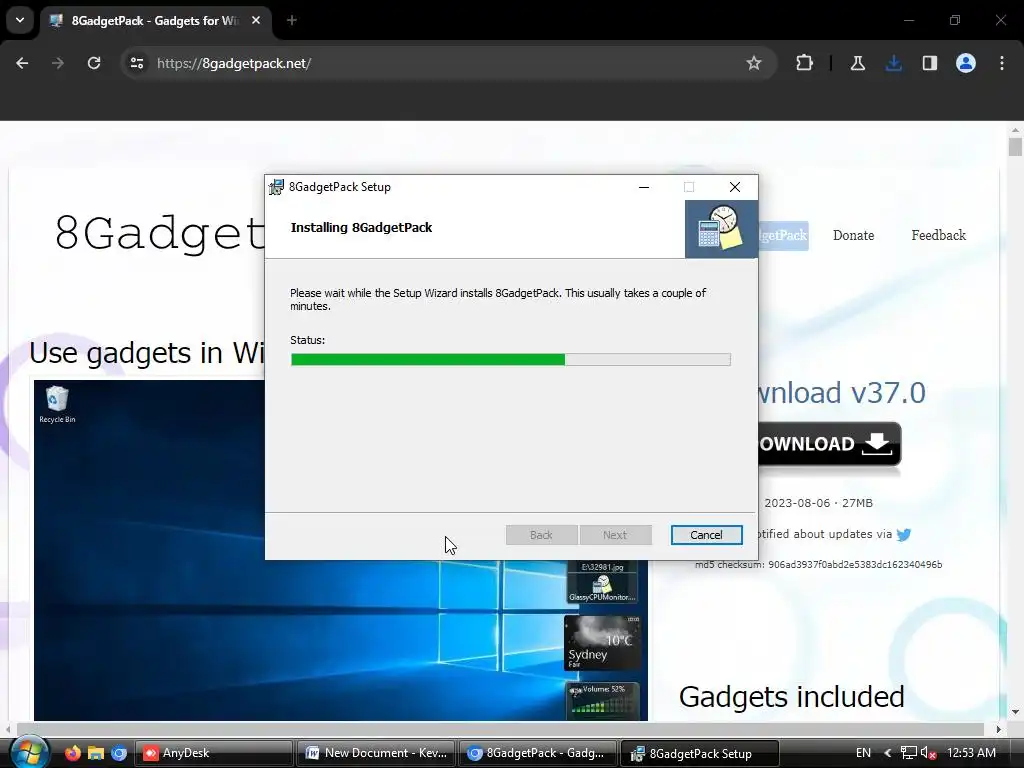Open the Feedback page link
This screenshot has height=768, width=1024.
(x=938, y=235)
